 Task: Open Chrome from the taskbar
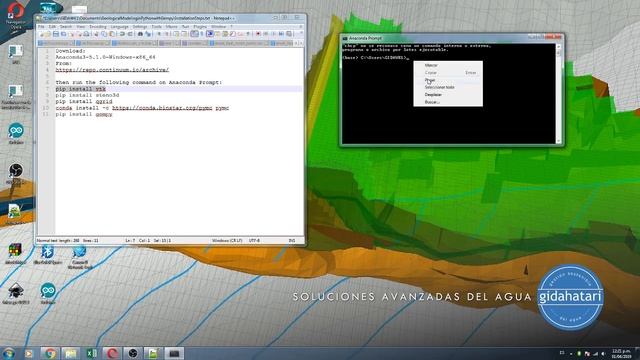click(50, 353)
